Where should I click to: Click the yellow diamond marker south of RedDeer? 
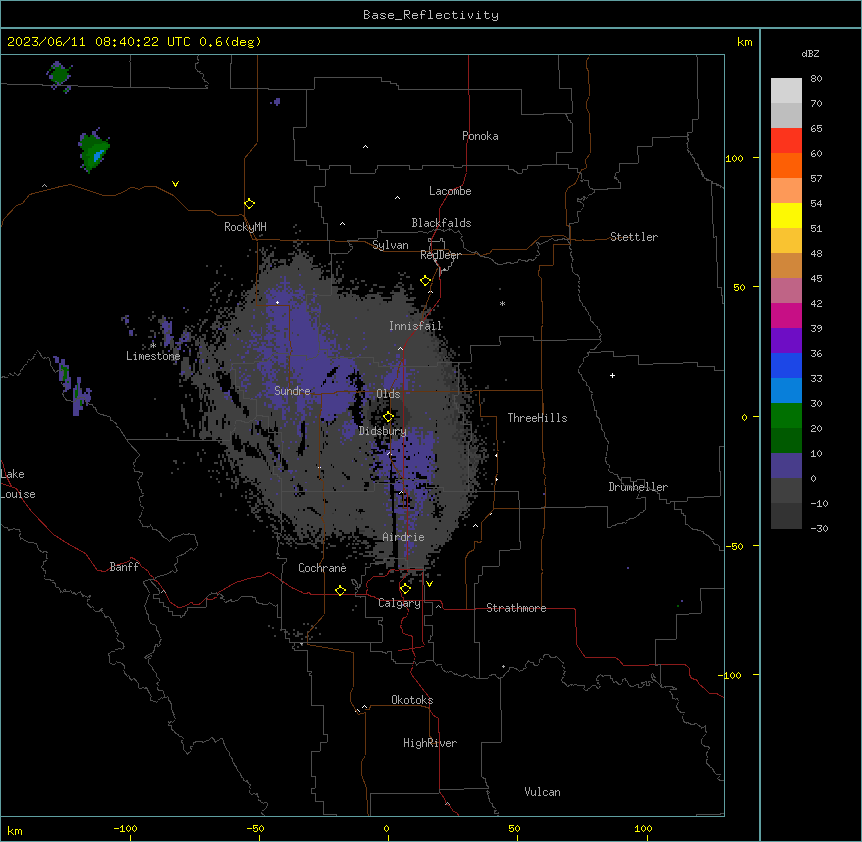pos(426,281)
